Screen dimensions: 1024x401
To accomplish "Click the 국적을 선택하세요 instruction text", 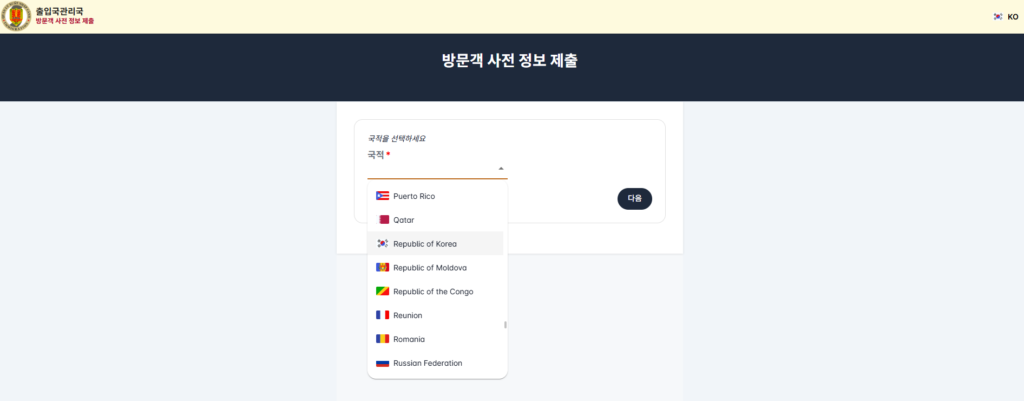I will click(398, 138).
